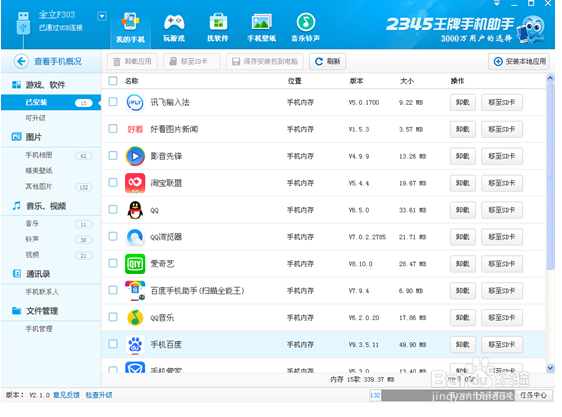Check the QQ浏览器 checkbox
Image resolution: width=562 pixels, height=417 pixels.
pyautogui.click(x=113, y=236)
